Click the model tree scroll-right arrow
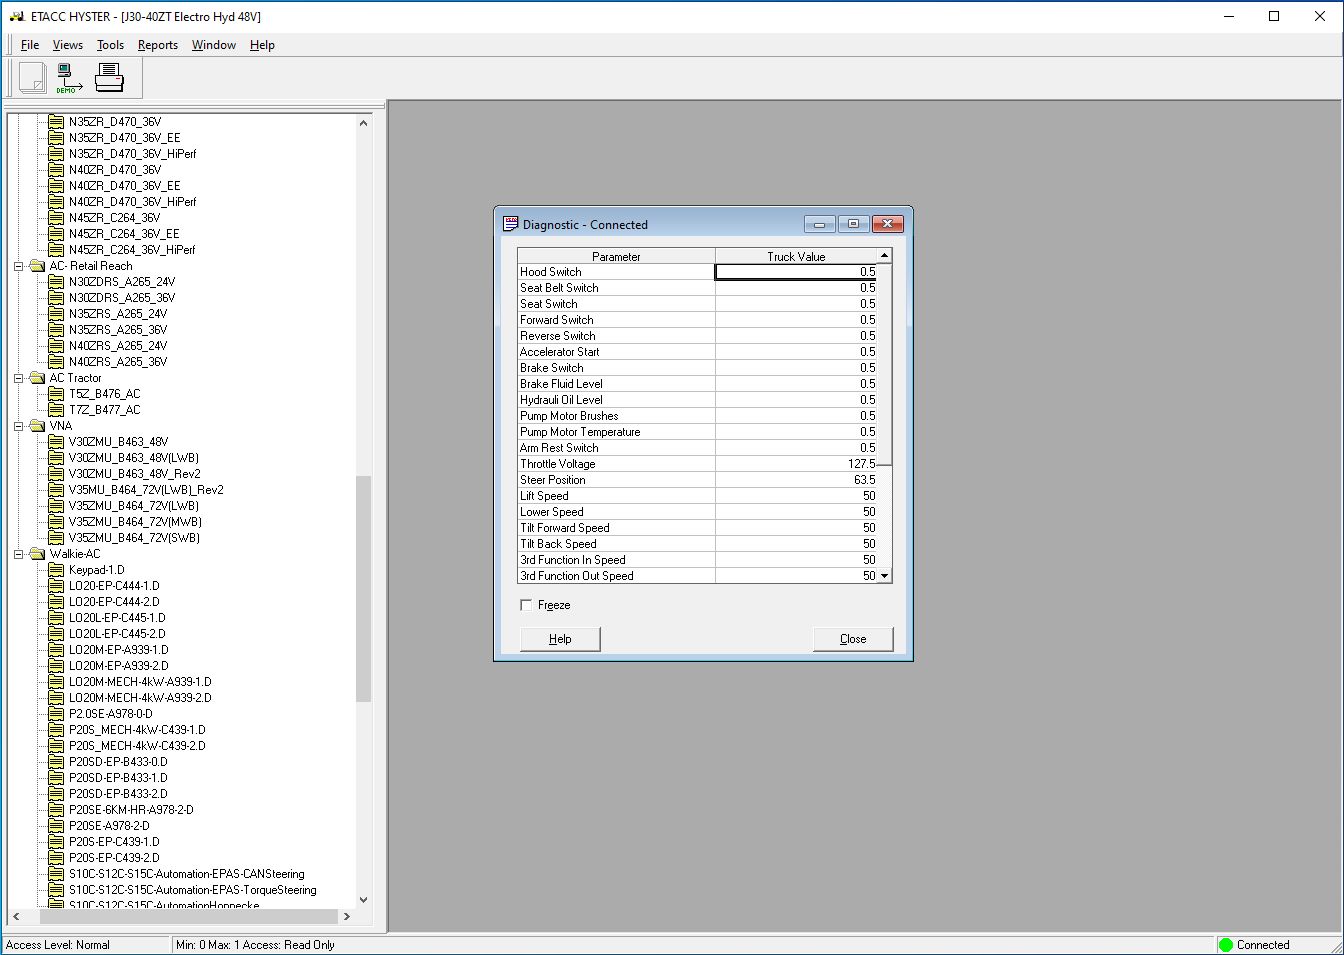Image resolution: width=1344 pixels, height=955 pixels. coord(347,916)
